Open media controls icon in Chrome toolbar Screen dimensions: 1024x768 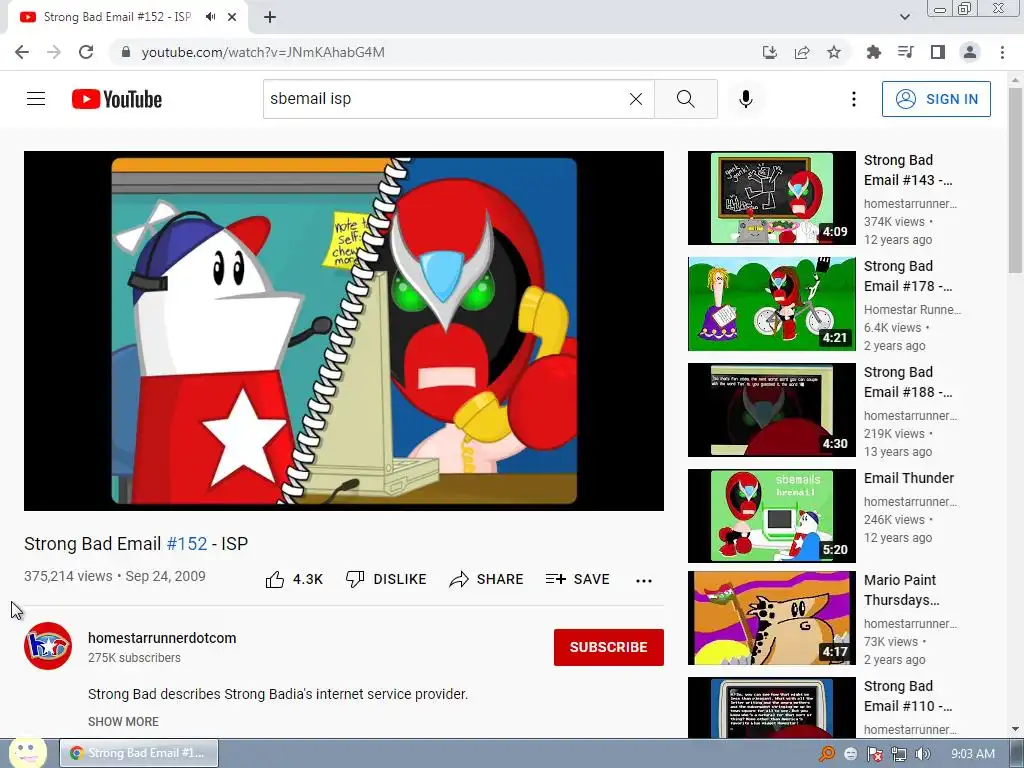point(905,52)
